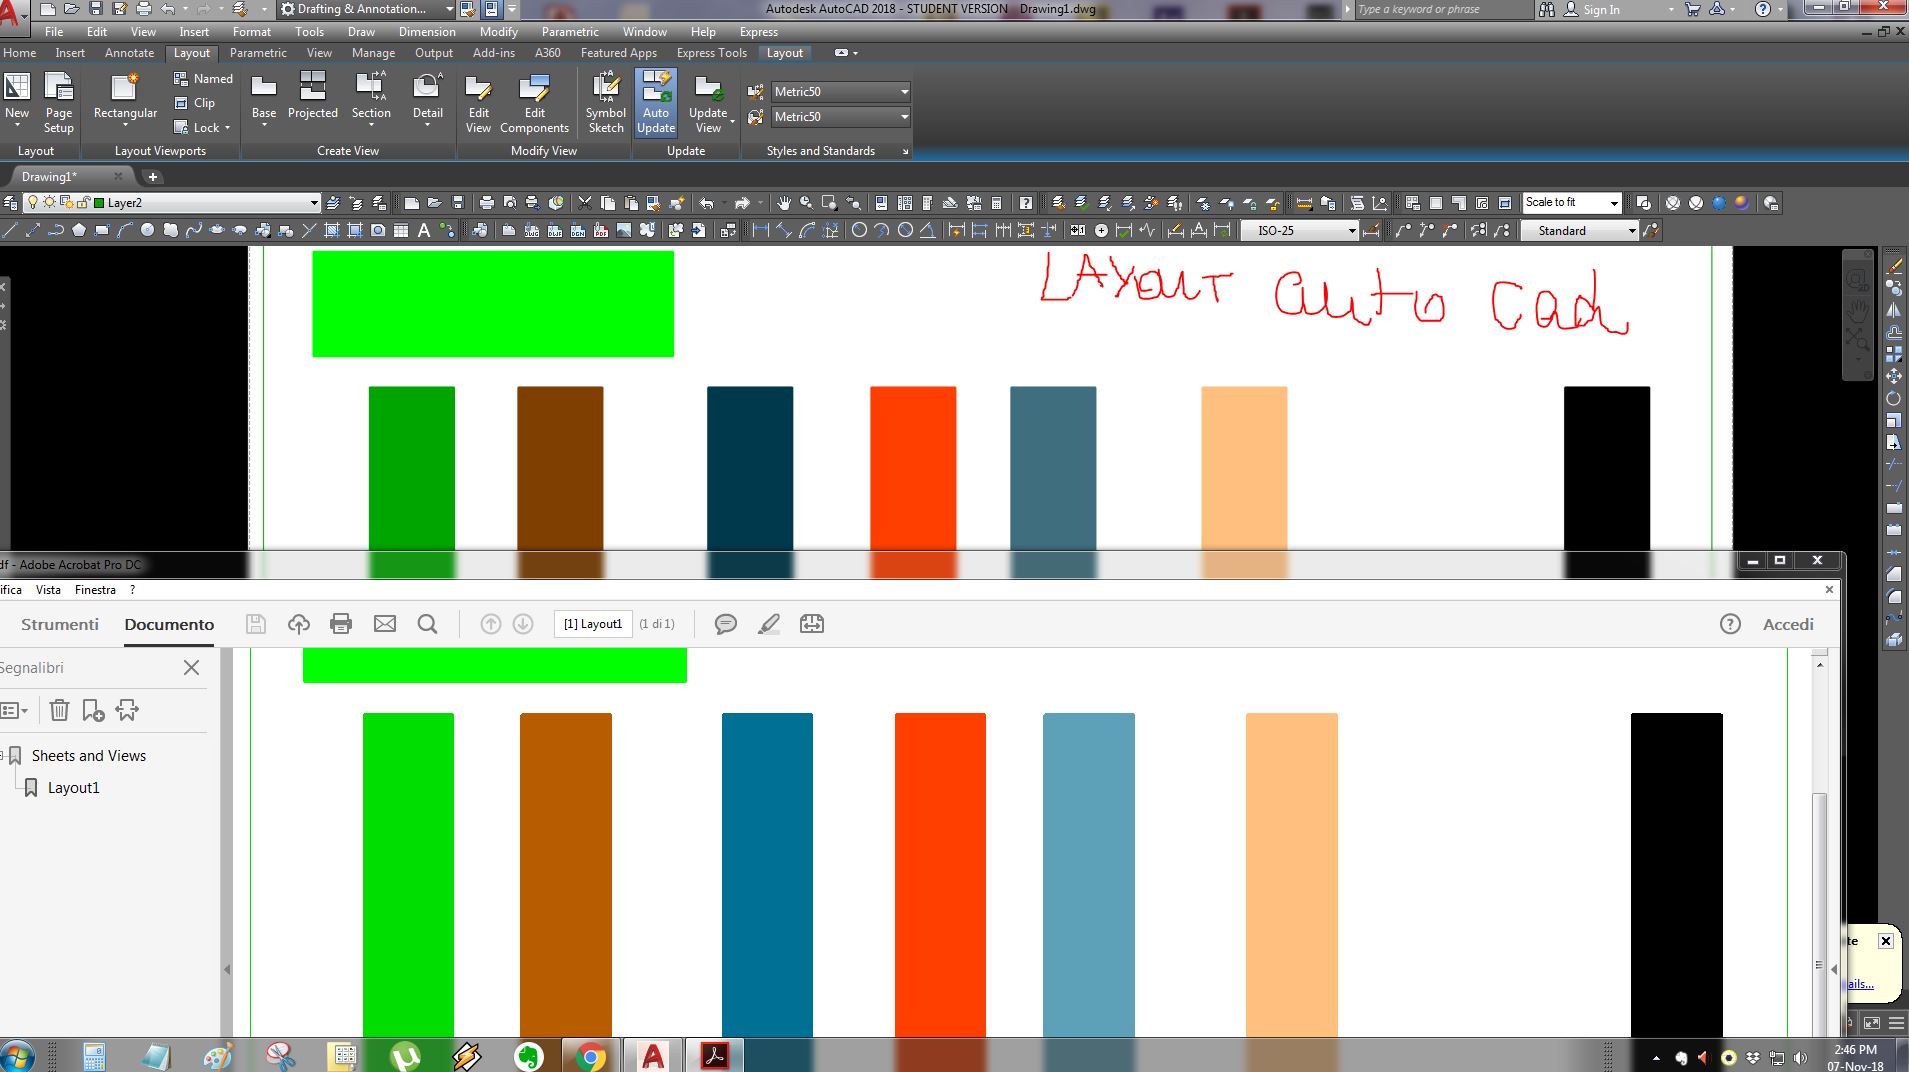Select the Layout1 bookmark in Segnalibri

[x=74, y=787]
